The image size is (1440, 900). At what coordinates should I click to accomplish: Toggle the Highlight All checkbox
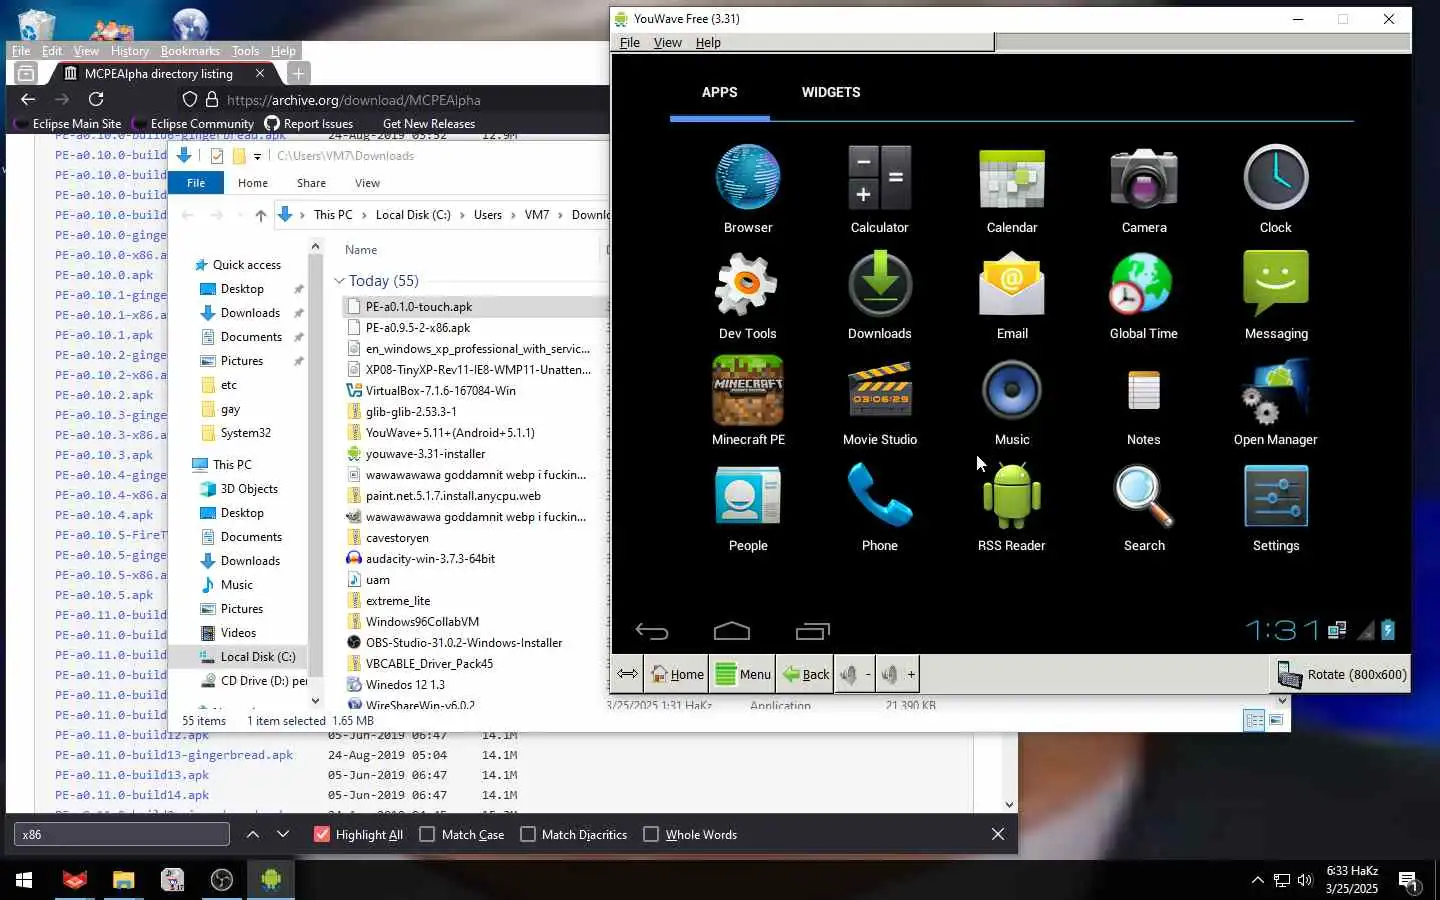[x=322, y=834]
